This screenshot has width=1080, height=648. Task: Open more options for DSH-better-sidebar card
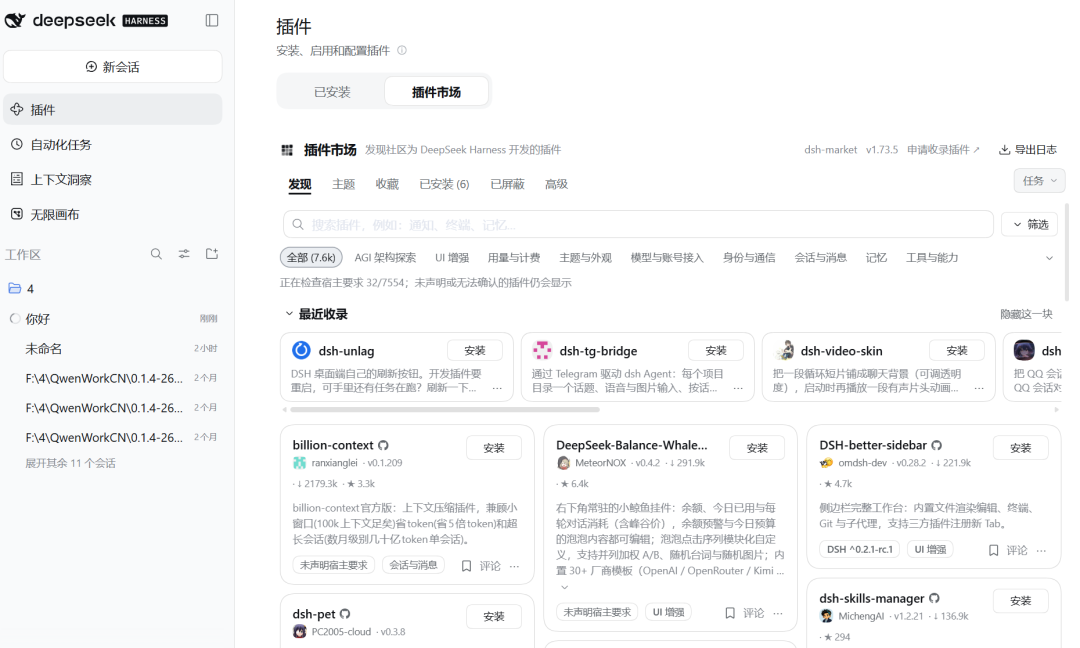1041,550
